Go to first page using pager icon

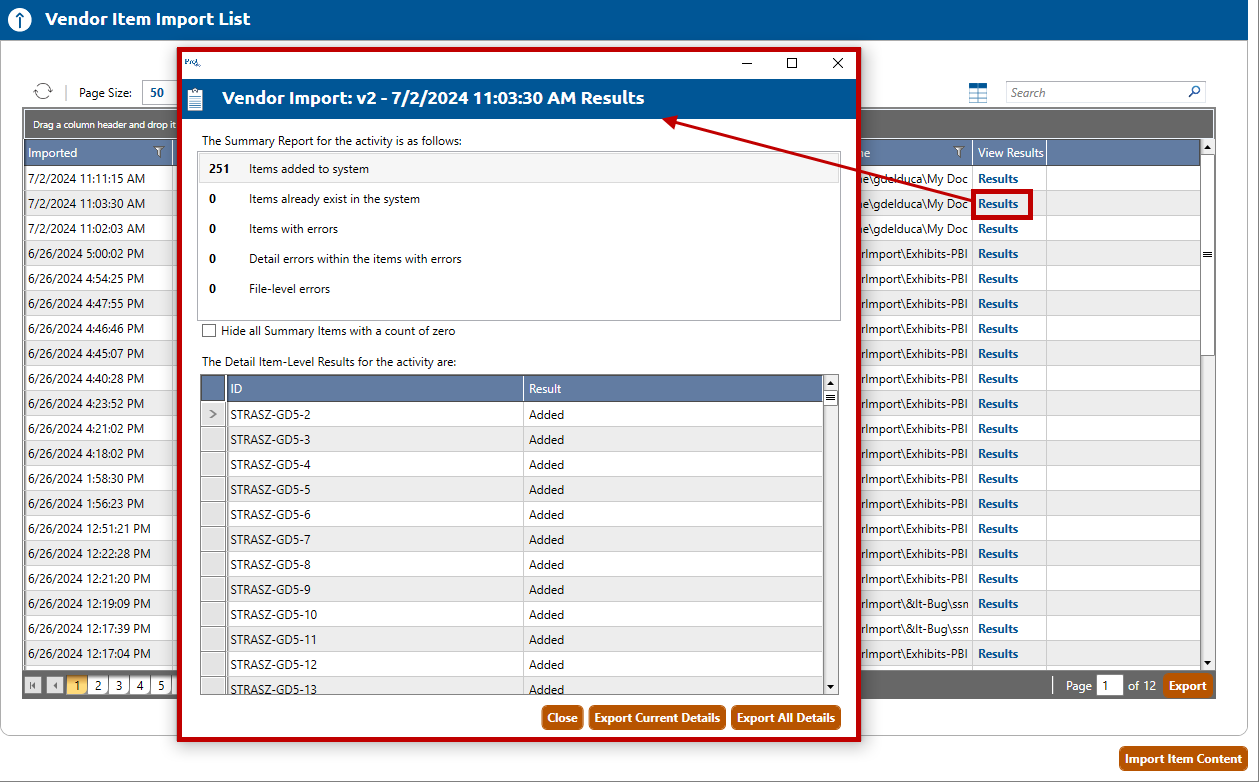coord(33,686)
